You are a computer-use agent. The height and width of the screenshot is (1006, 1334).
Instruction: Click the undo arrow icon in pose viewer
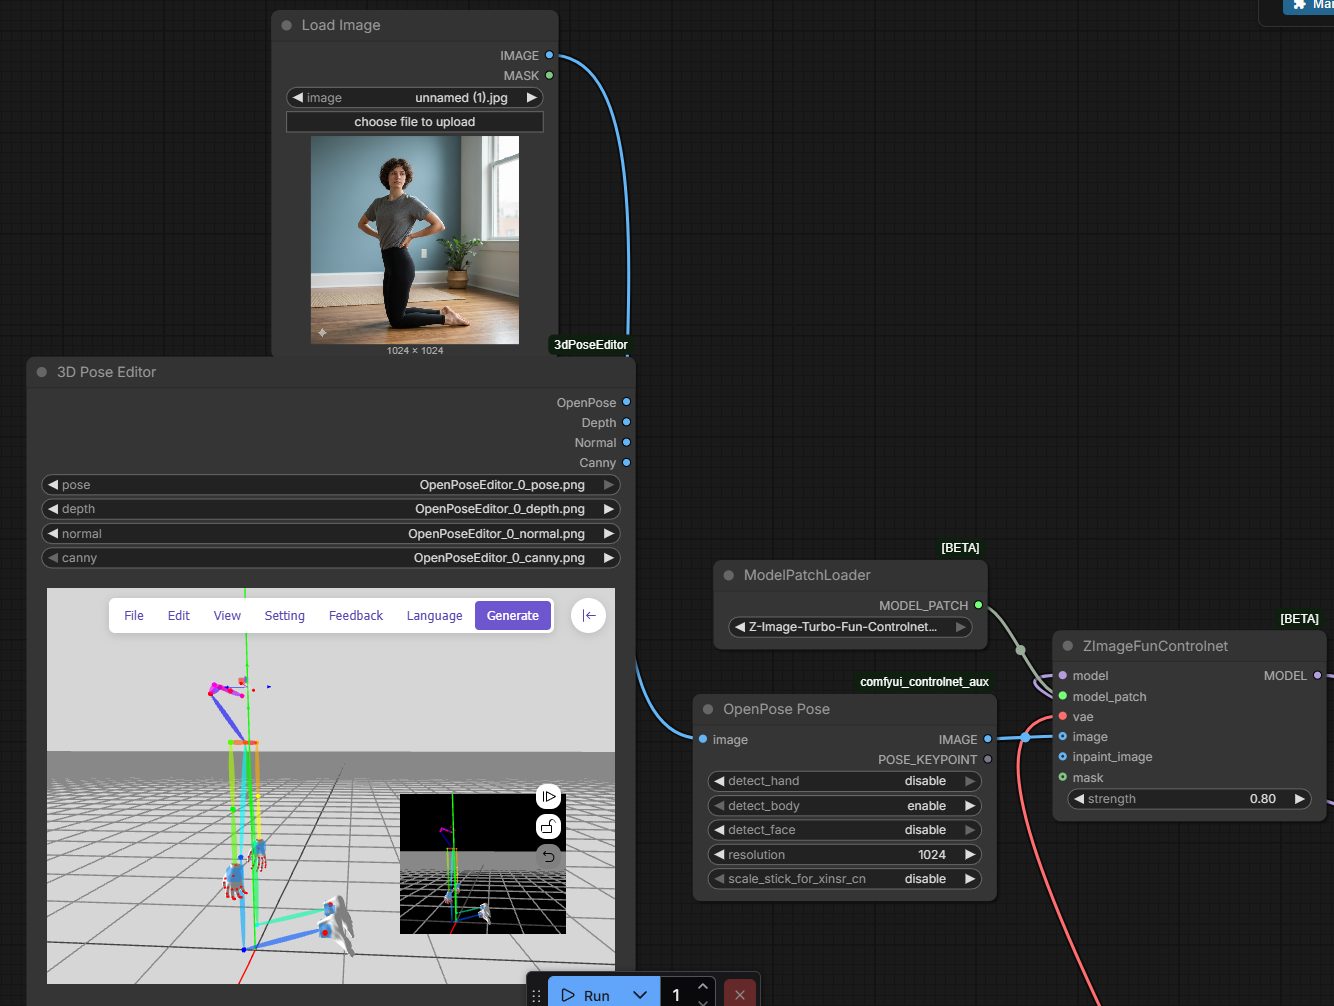[548, 856]
